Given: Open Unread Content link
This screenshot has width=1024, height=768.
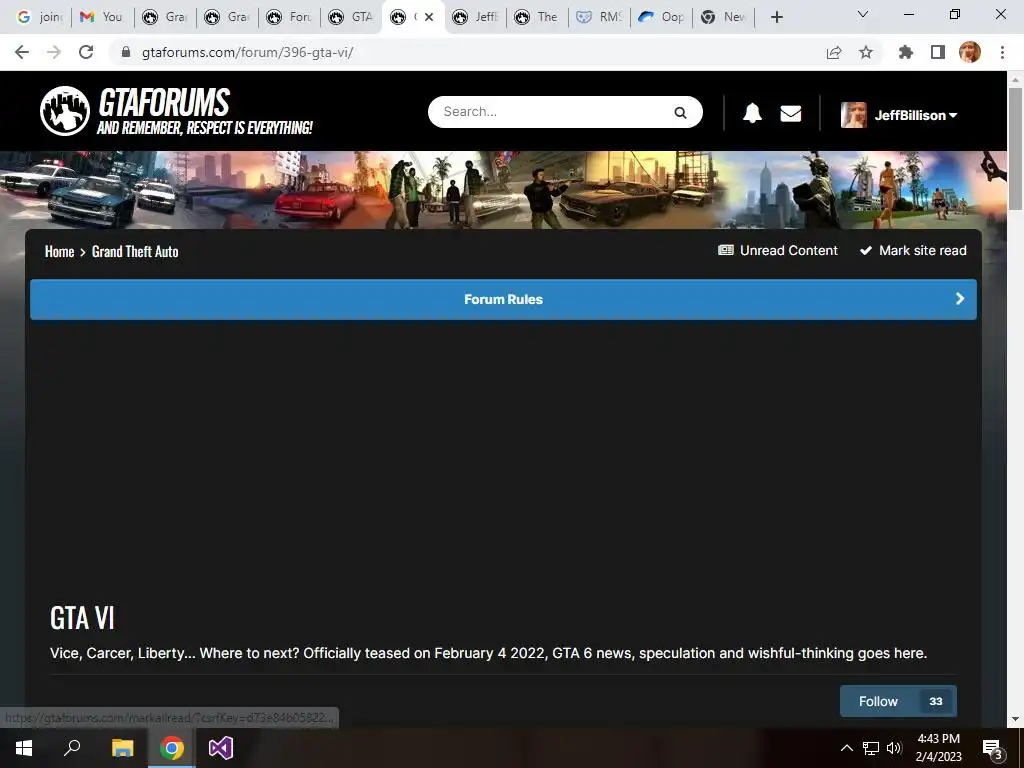Looking at the screenshot, I should pyautogui.click(x=778, y=250).
